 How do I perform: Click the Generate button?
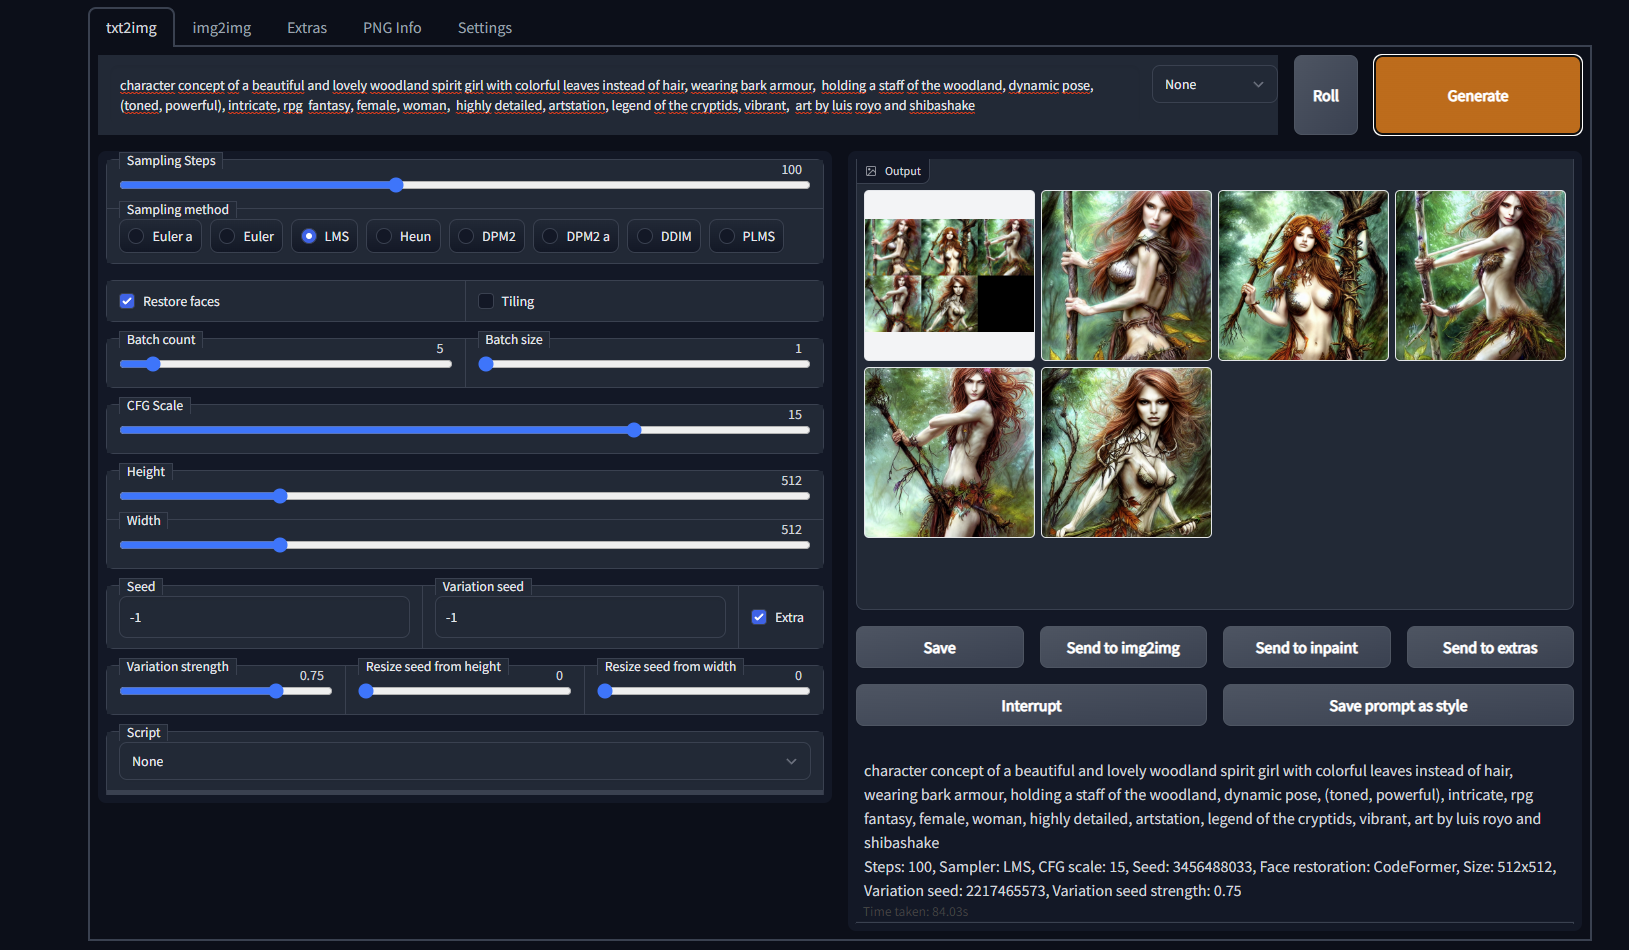coord(1477,95)
